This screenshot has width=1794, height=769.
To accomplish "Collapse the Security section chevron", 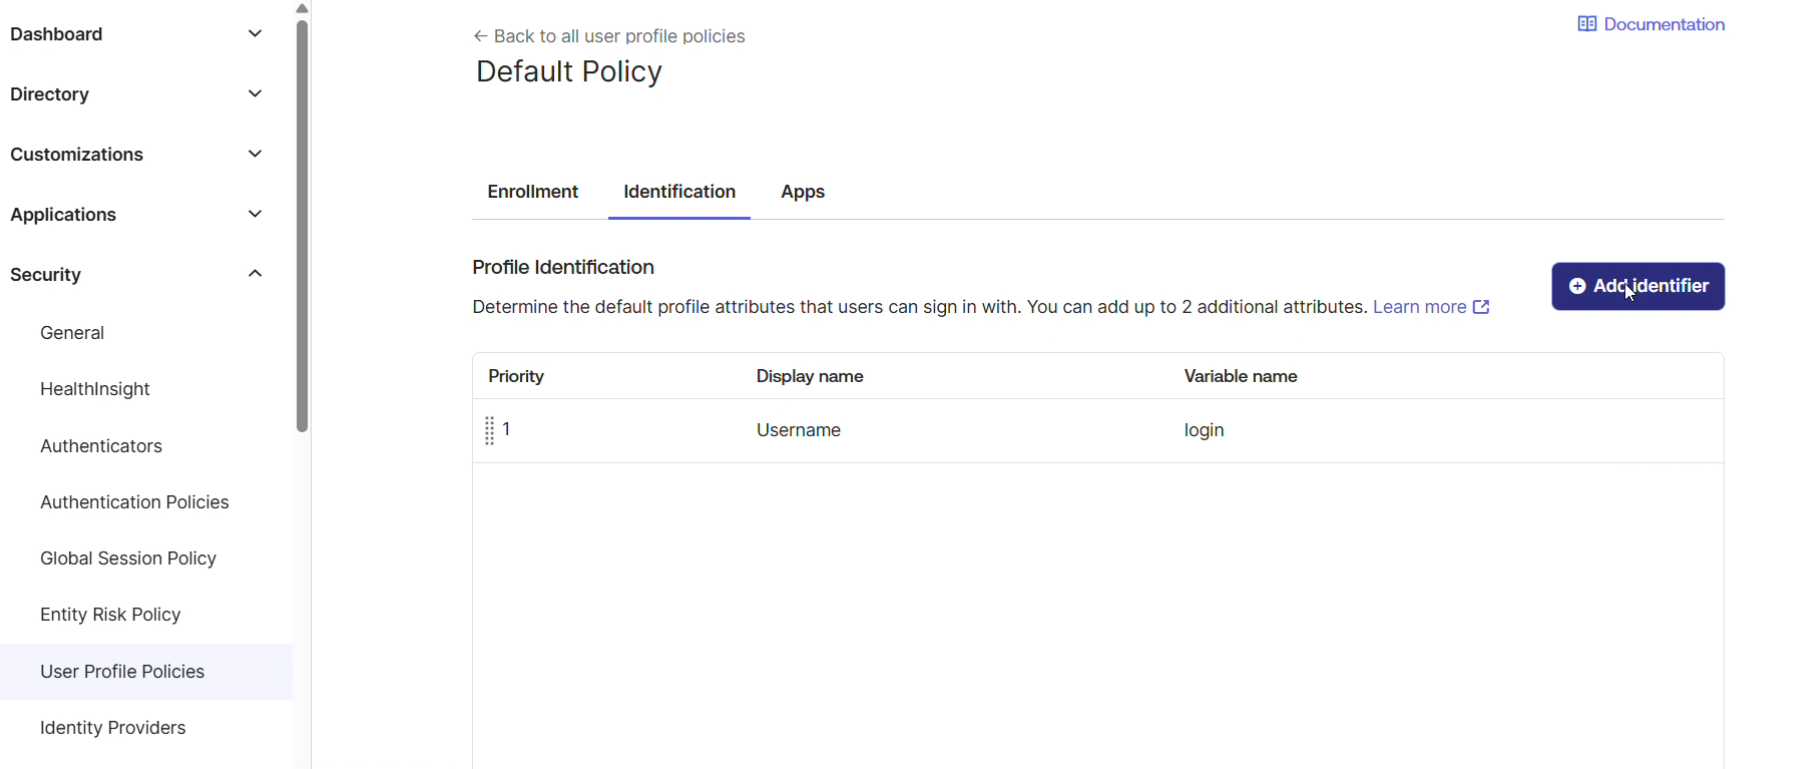I will click(x=255, y=274).
